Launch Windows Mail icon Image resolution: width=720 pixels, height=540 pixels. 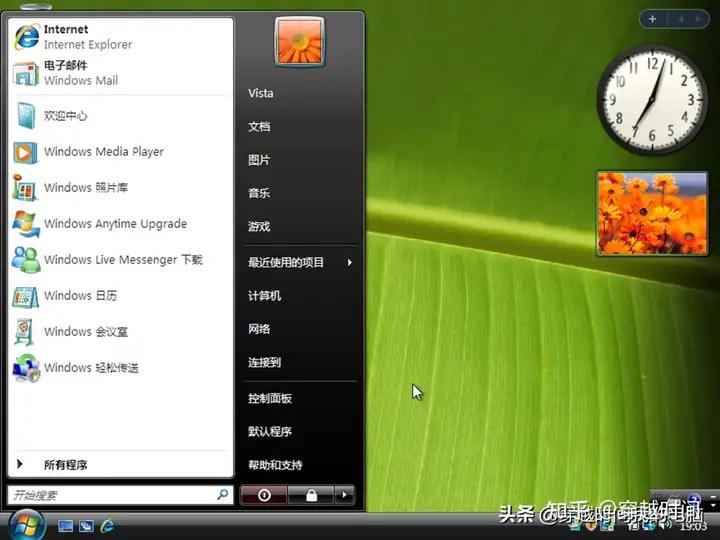point(26,73)
